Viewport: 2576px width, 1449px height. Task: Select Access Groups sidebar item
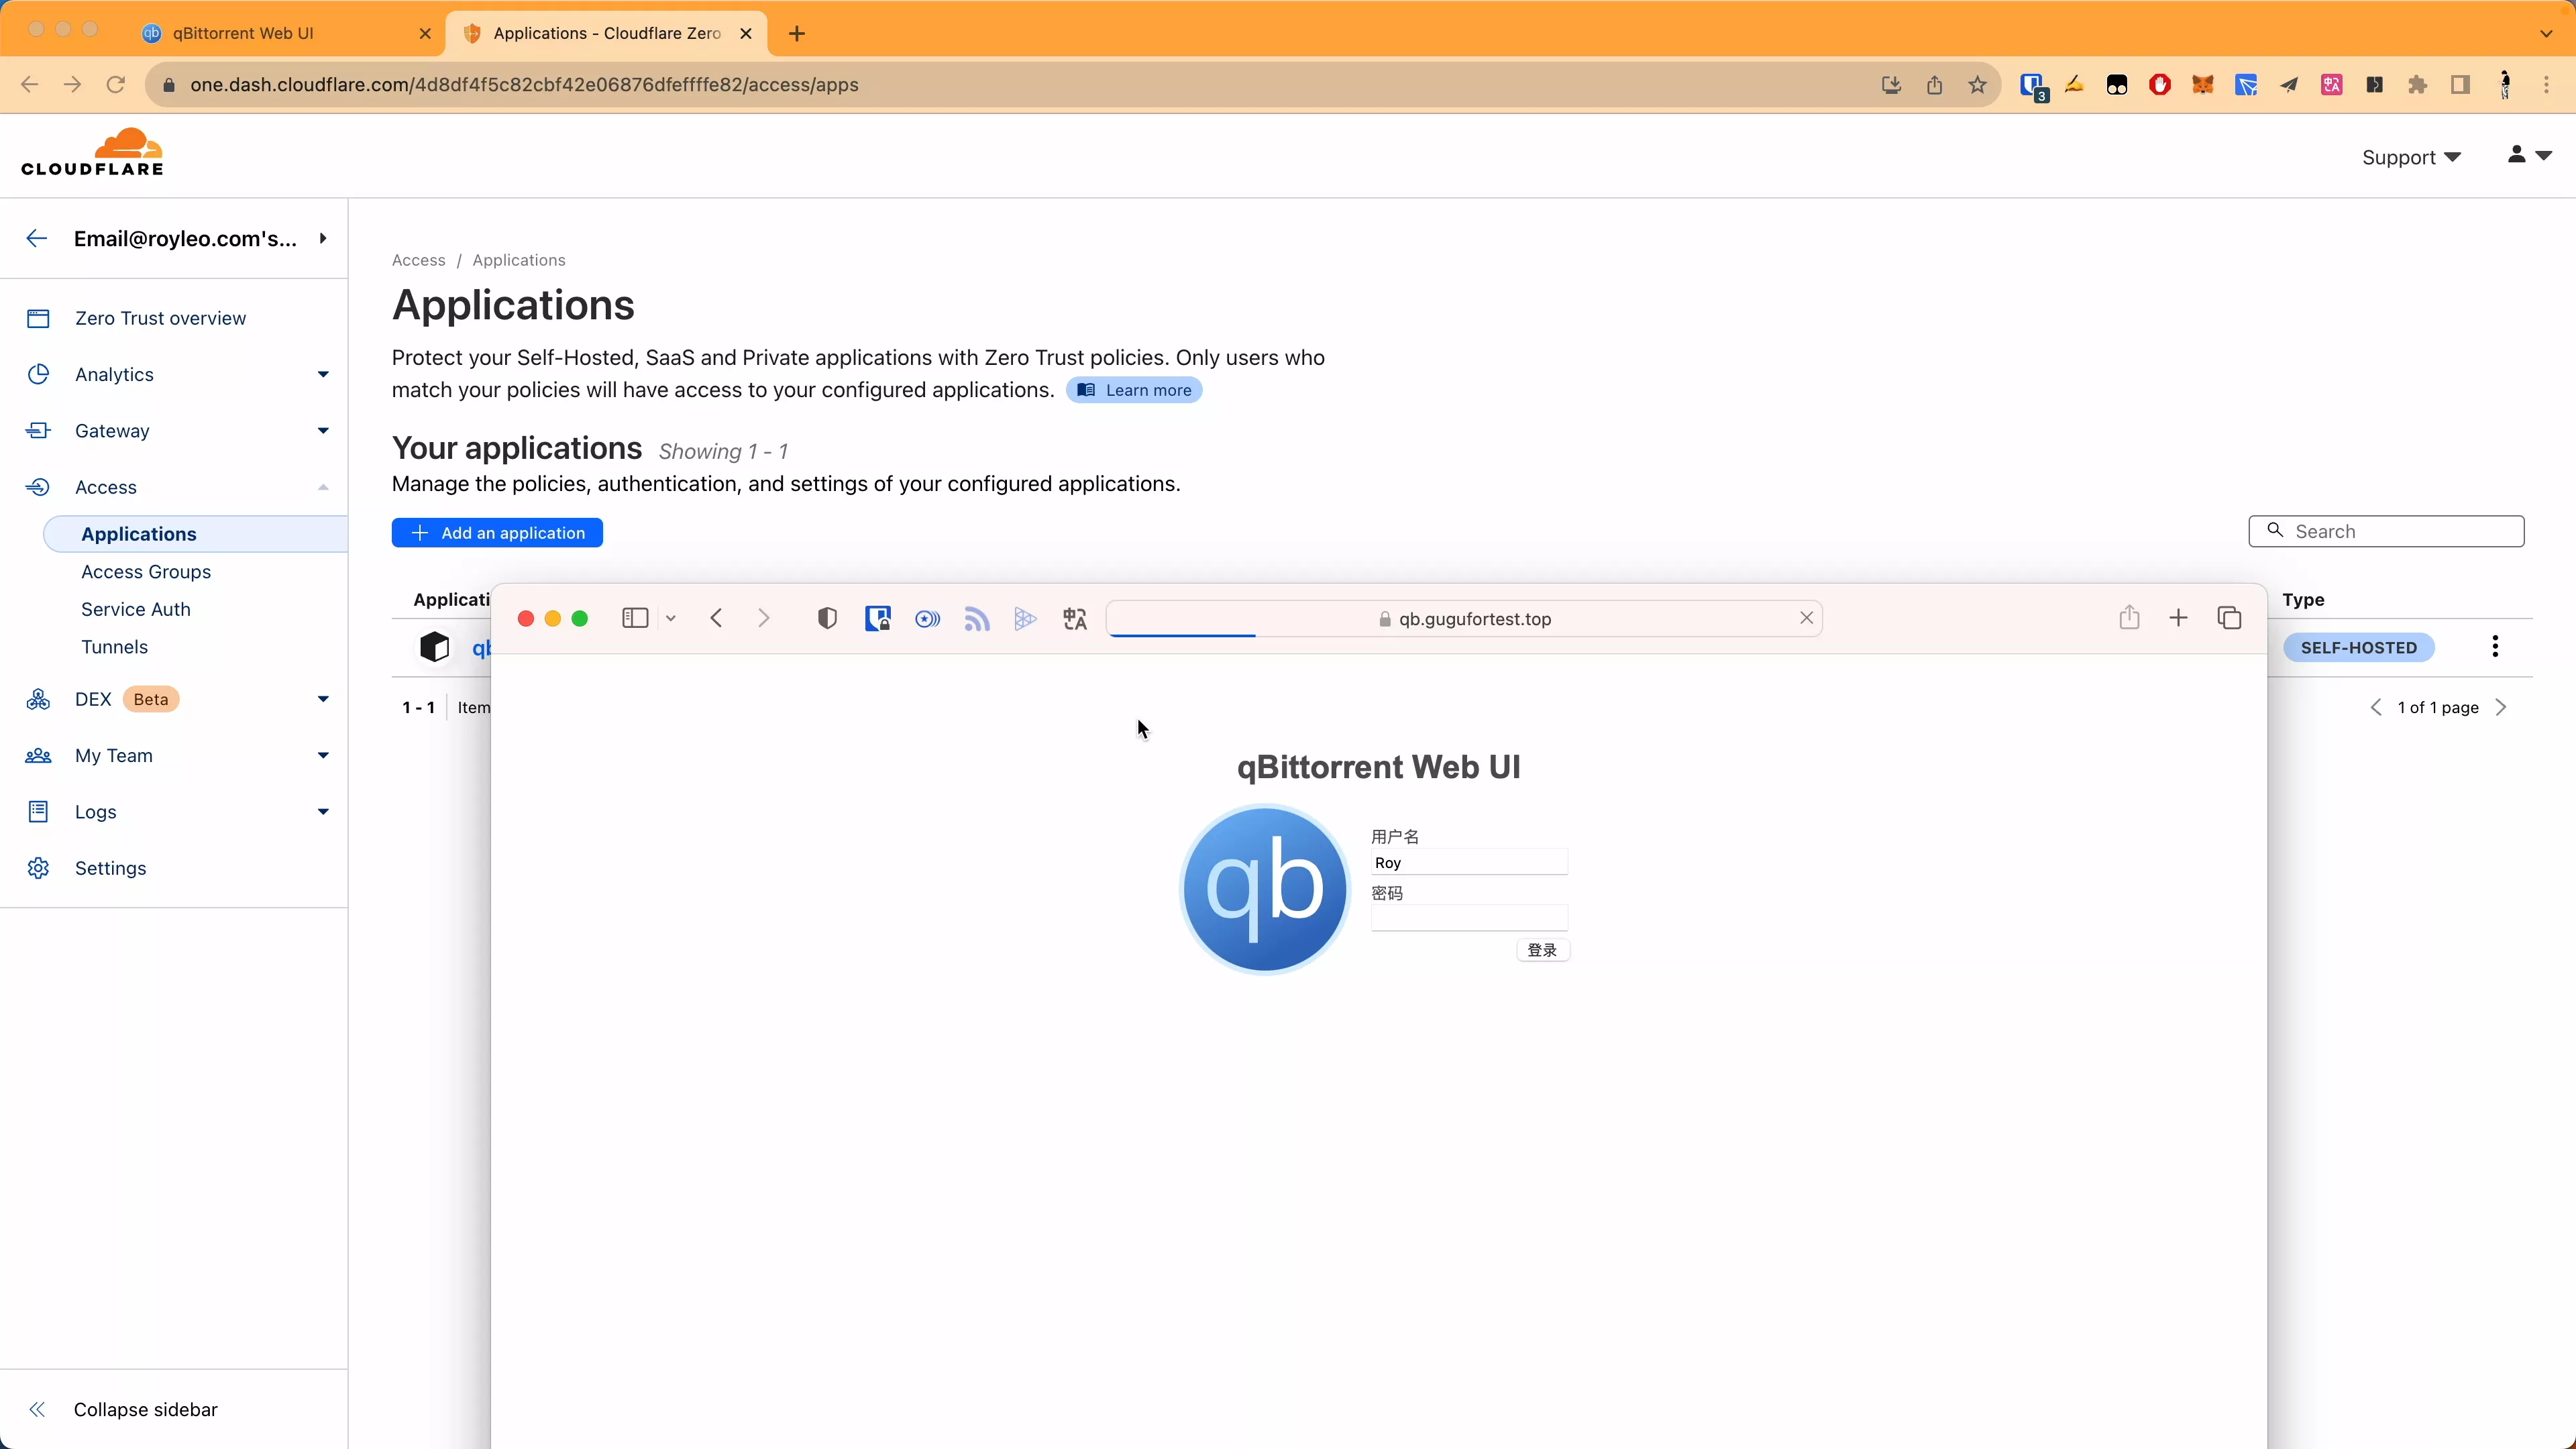coord(146,572)
